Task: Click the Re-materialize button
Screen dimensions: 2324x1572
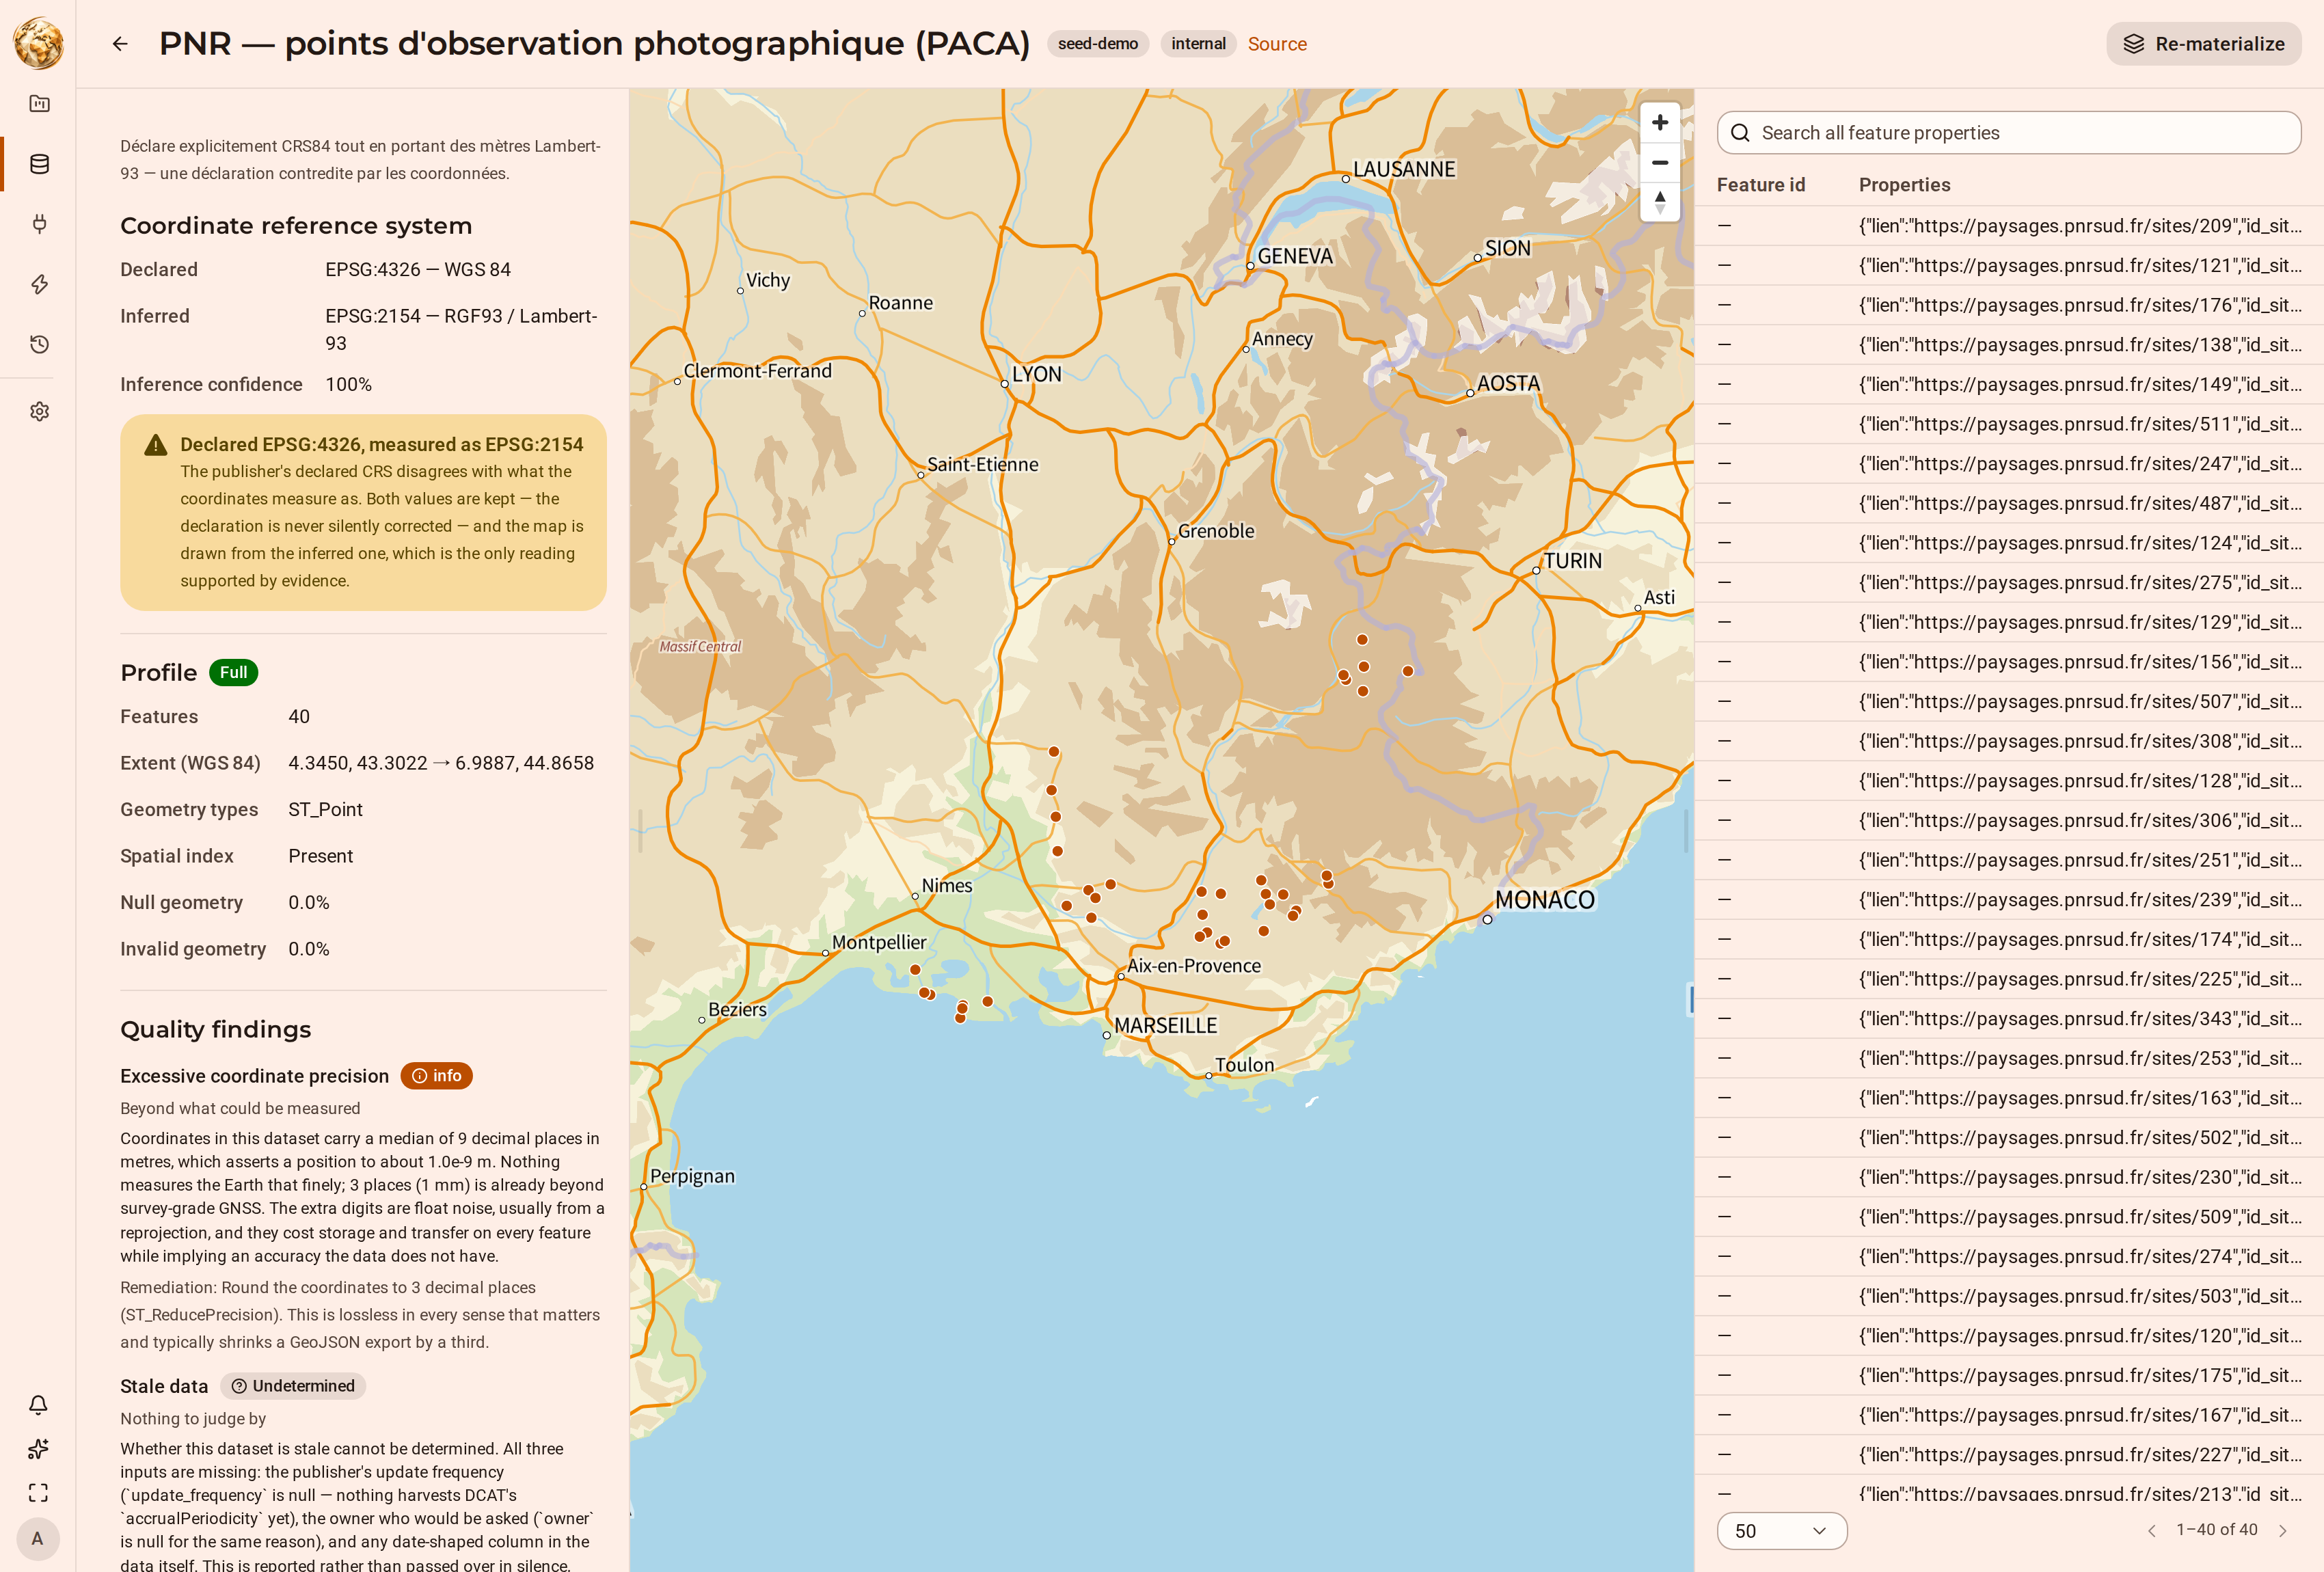Action: pyautogui.click(x=2204, y=44)
